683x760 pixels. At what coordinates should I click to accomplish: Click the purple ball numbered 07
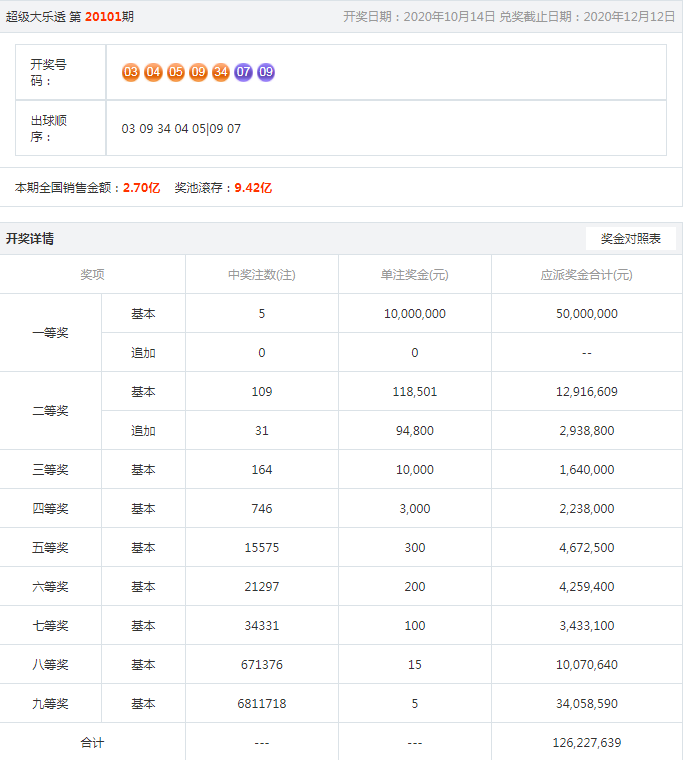(x=243, y=72)
